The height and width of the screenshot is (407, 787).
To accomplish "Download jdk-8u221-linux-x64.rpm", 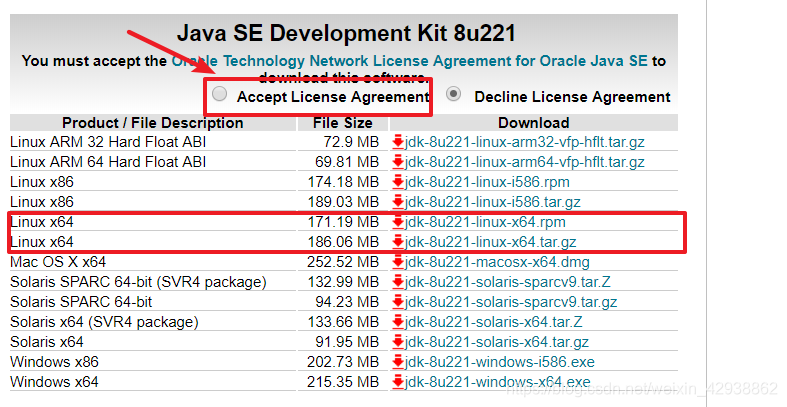I will point(485,222).
